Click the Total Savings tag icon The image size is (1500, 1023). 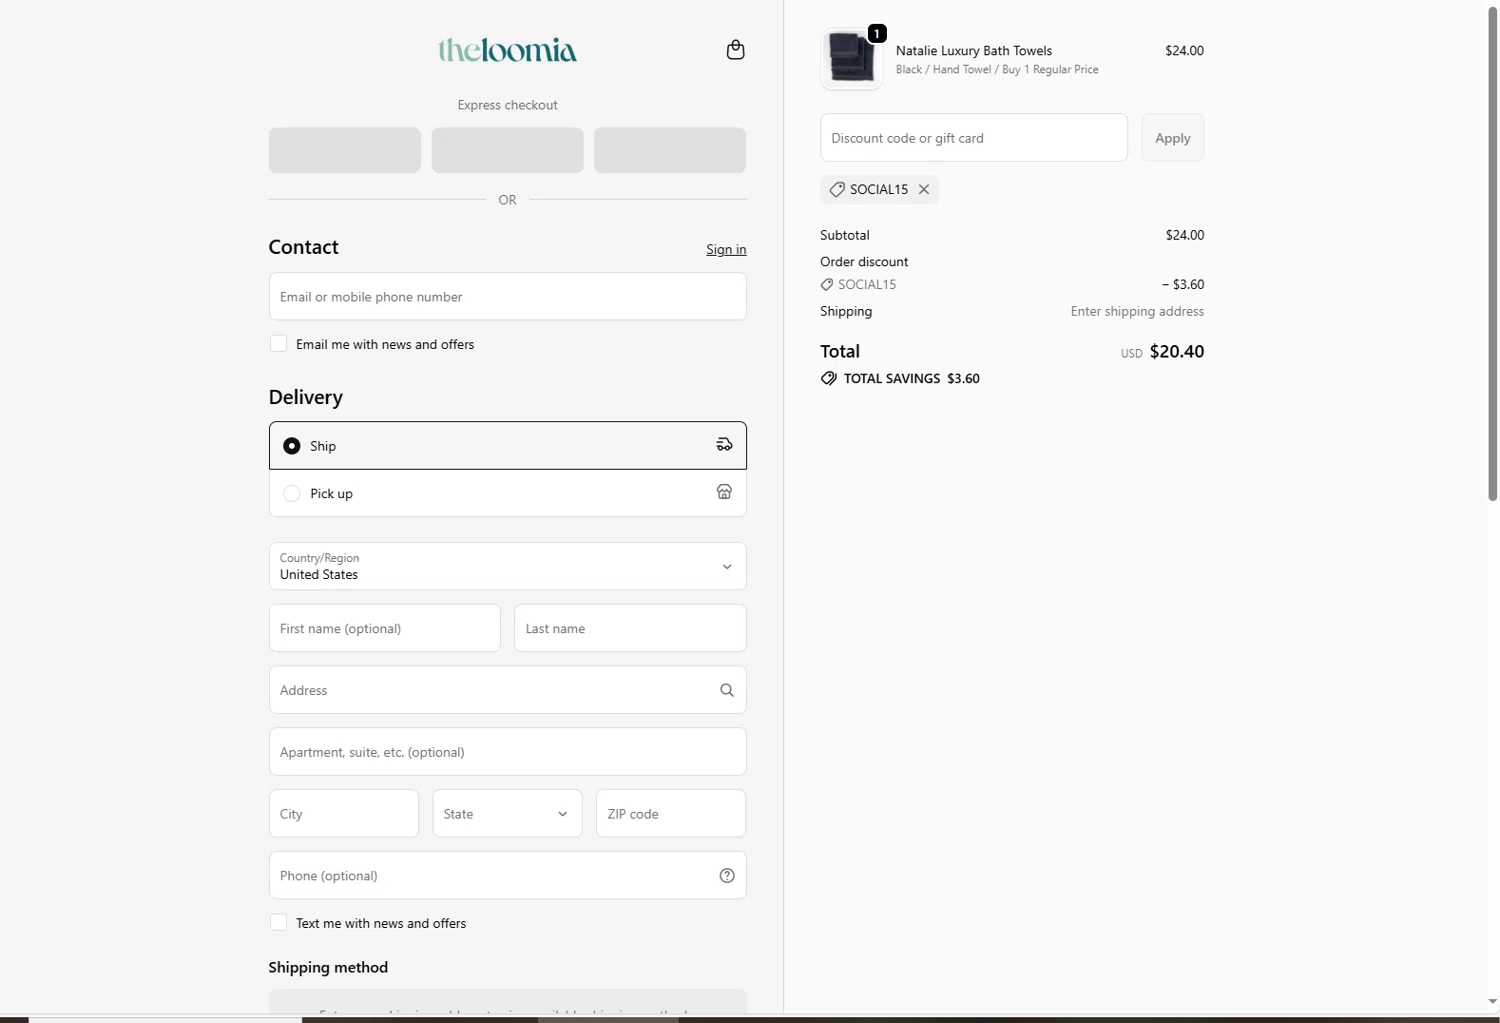[829, 378]
